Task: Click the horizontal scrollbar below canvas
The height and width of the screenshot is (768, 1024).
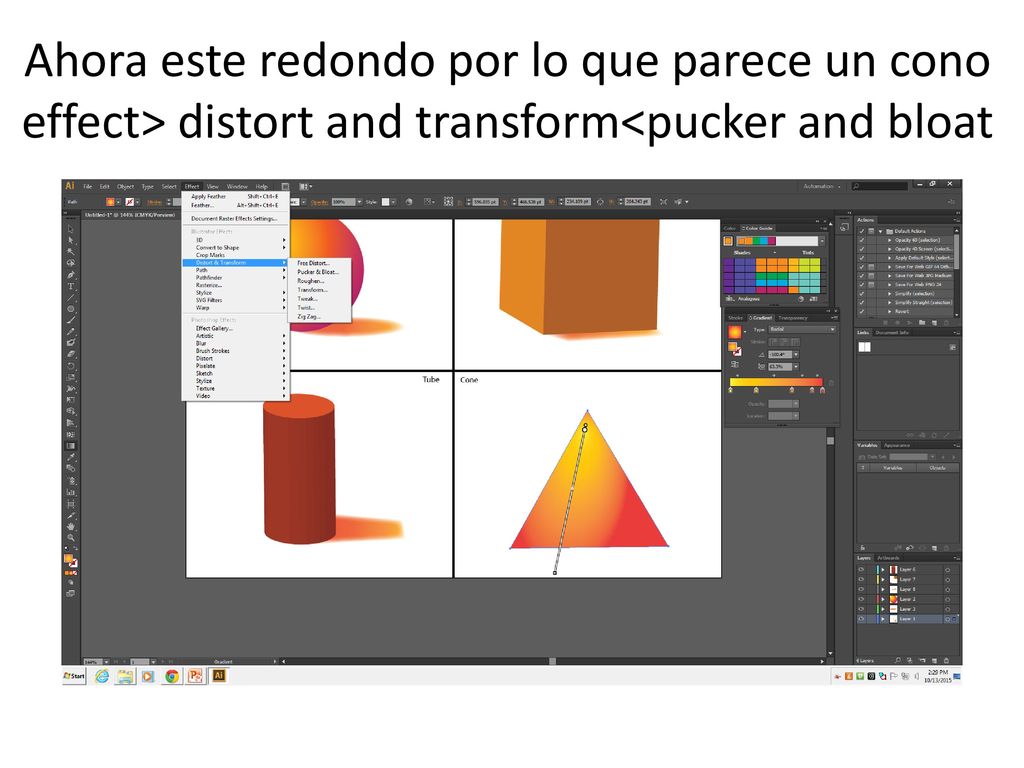Action: pos(552,662)
